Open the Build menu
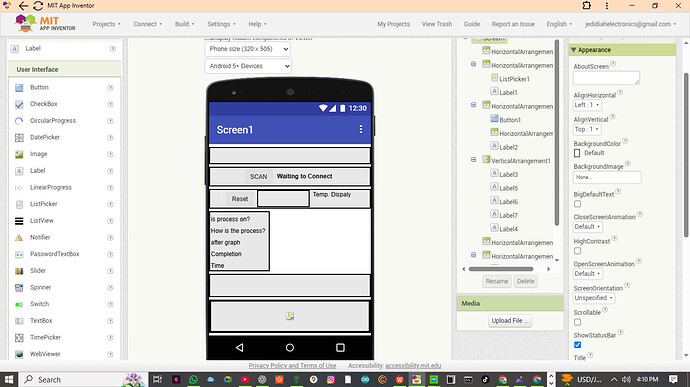The image size is (690, 387). point(184,24)
